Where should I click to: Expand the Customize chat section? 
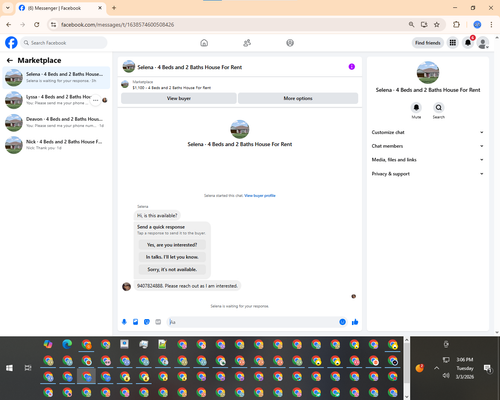pos(428,132)
